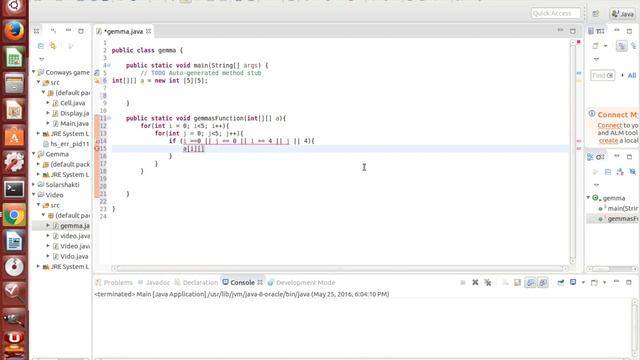Open the Declaration tab

click(x=196, y=282)
